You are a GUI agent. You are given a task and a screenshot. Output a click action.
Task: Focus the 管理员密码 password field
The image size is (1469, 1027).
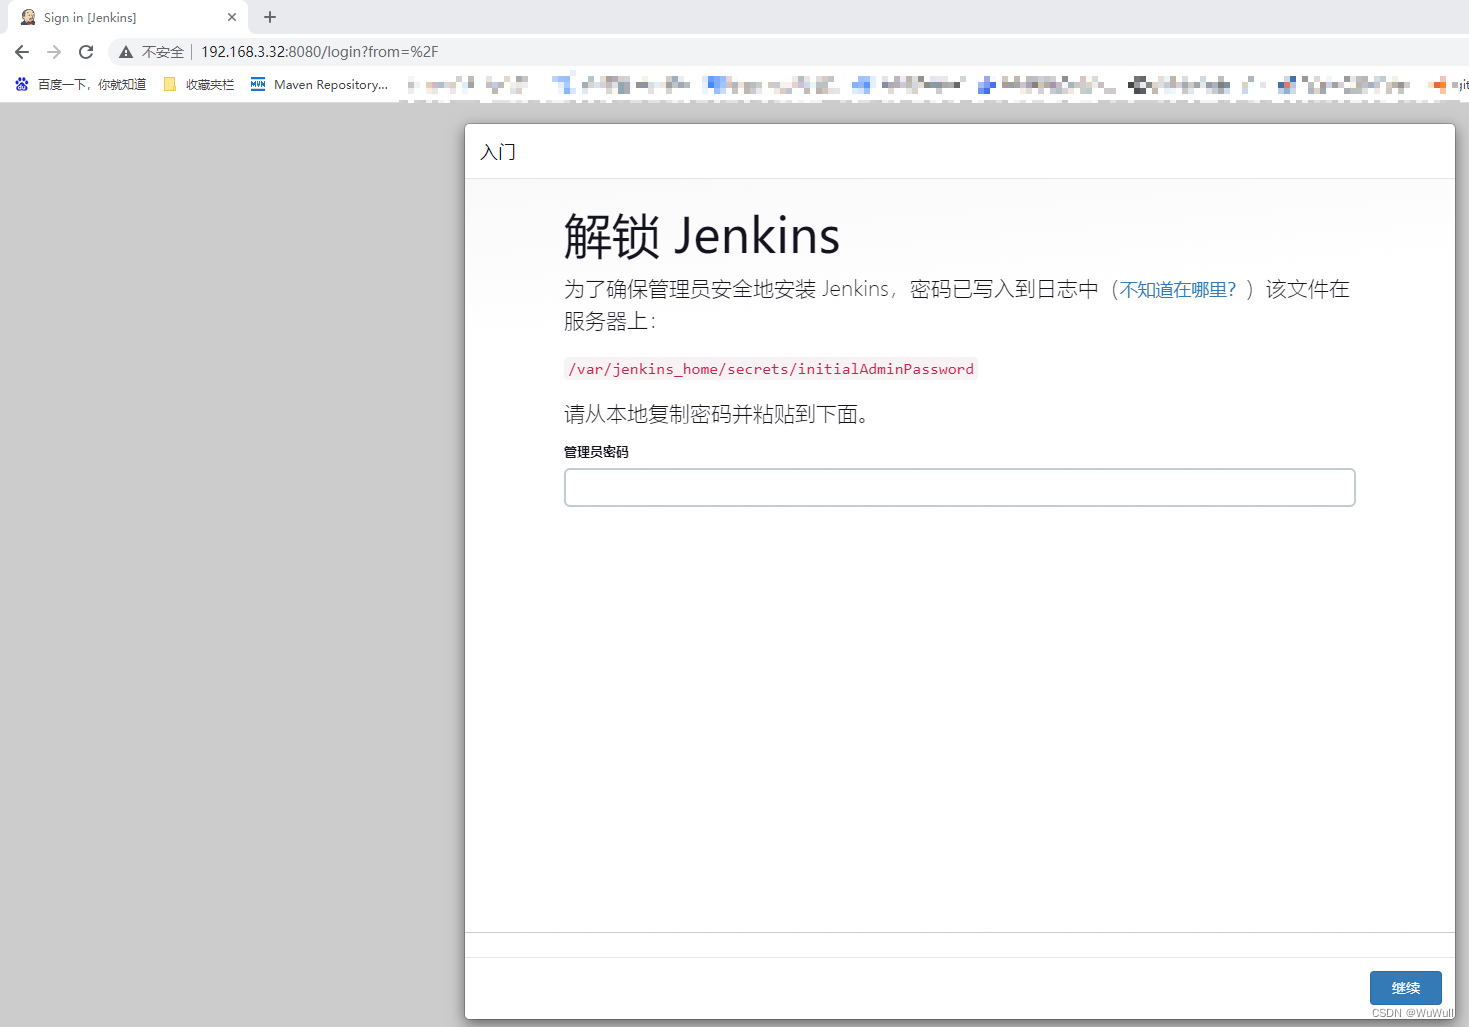tap(960, 488)
